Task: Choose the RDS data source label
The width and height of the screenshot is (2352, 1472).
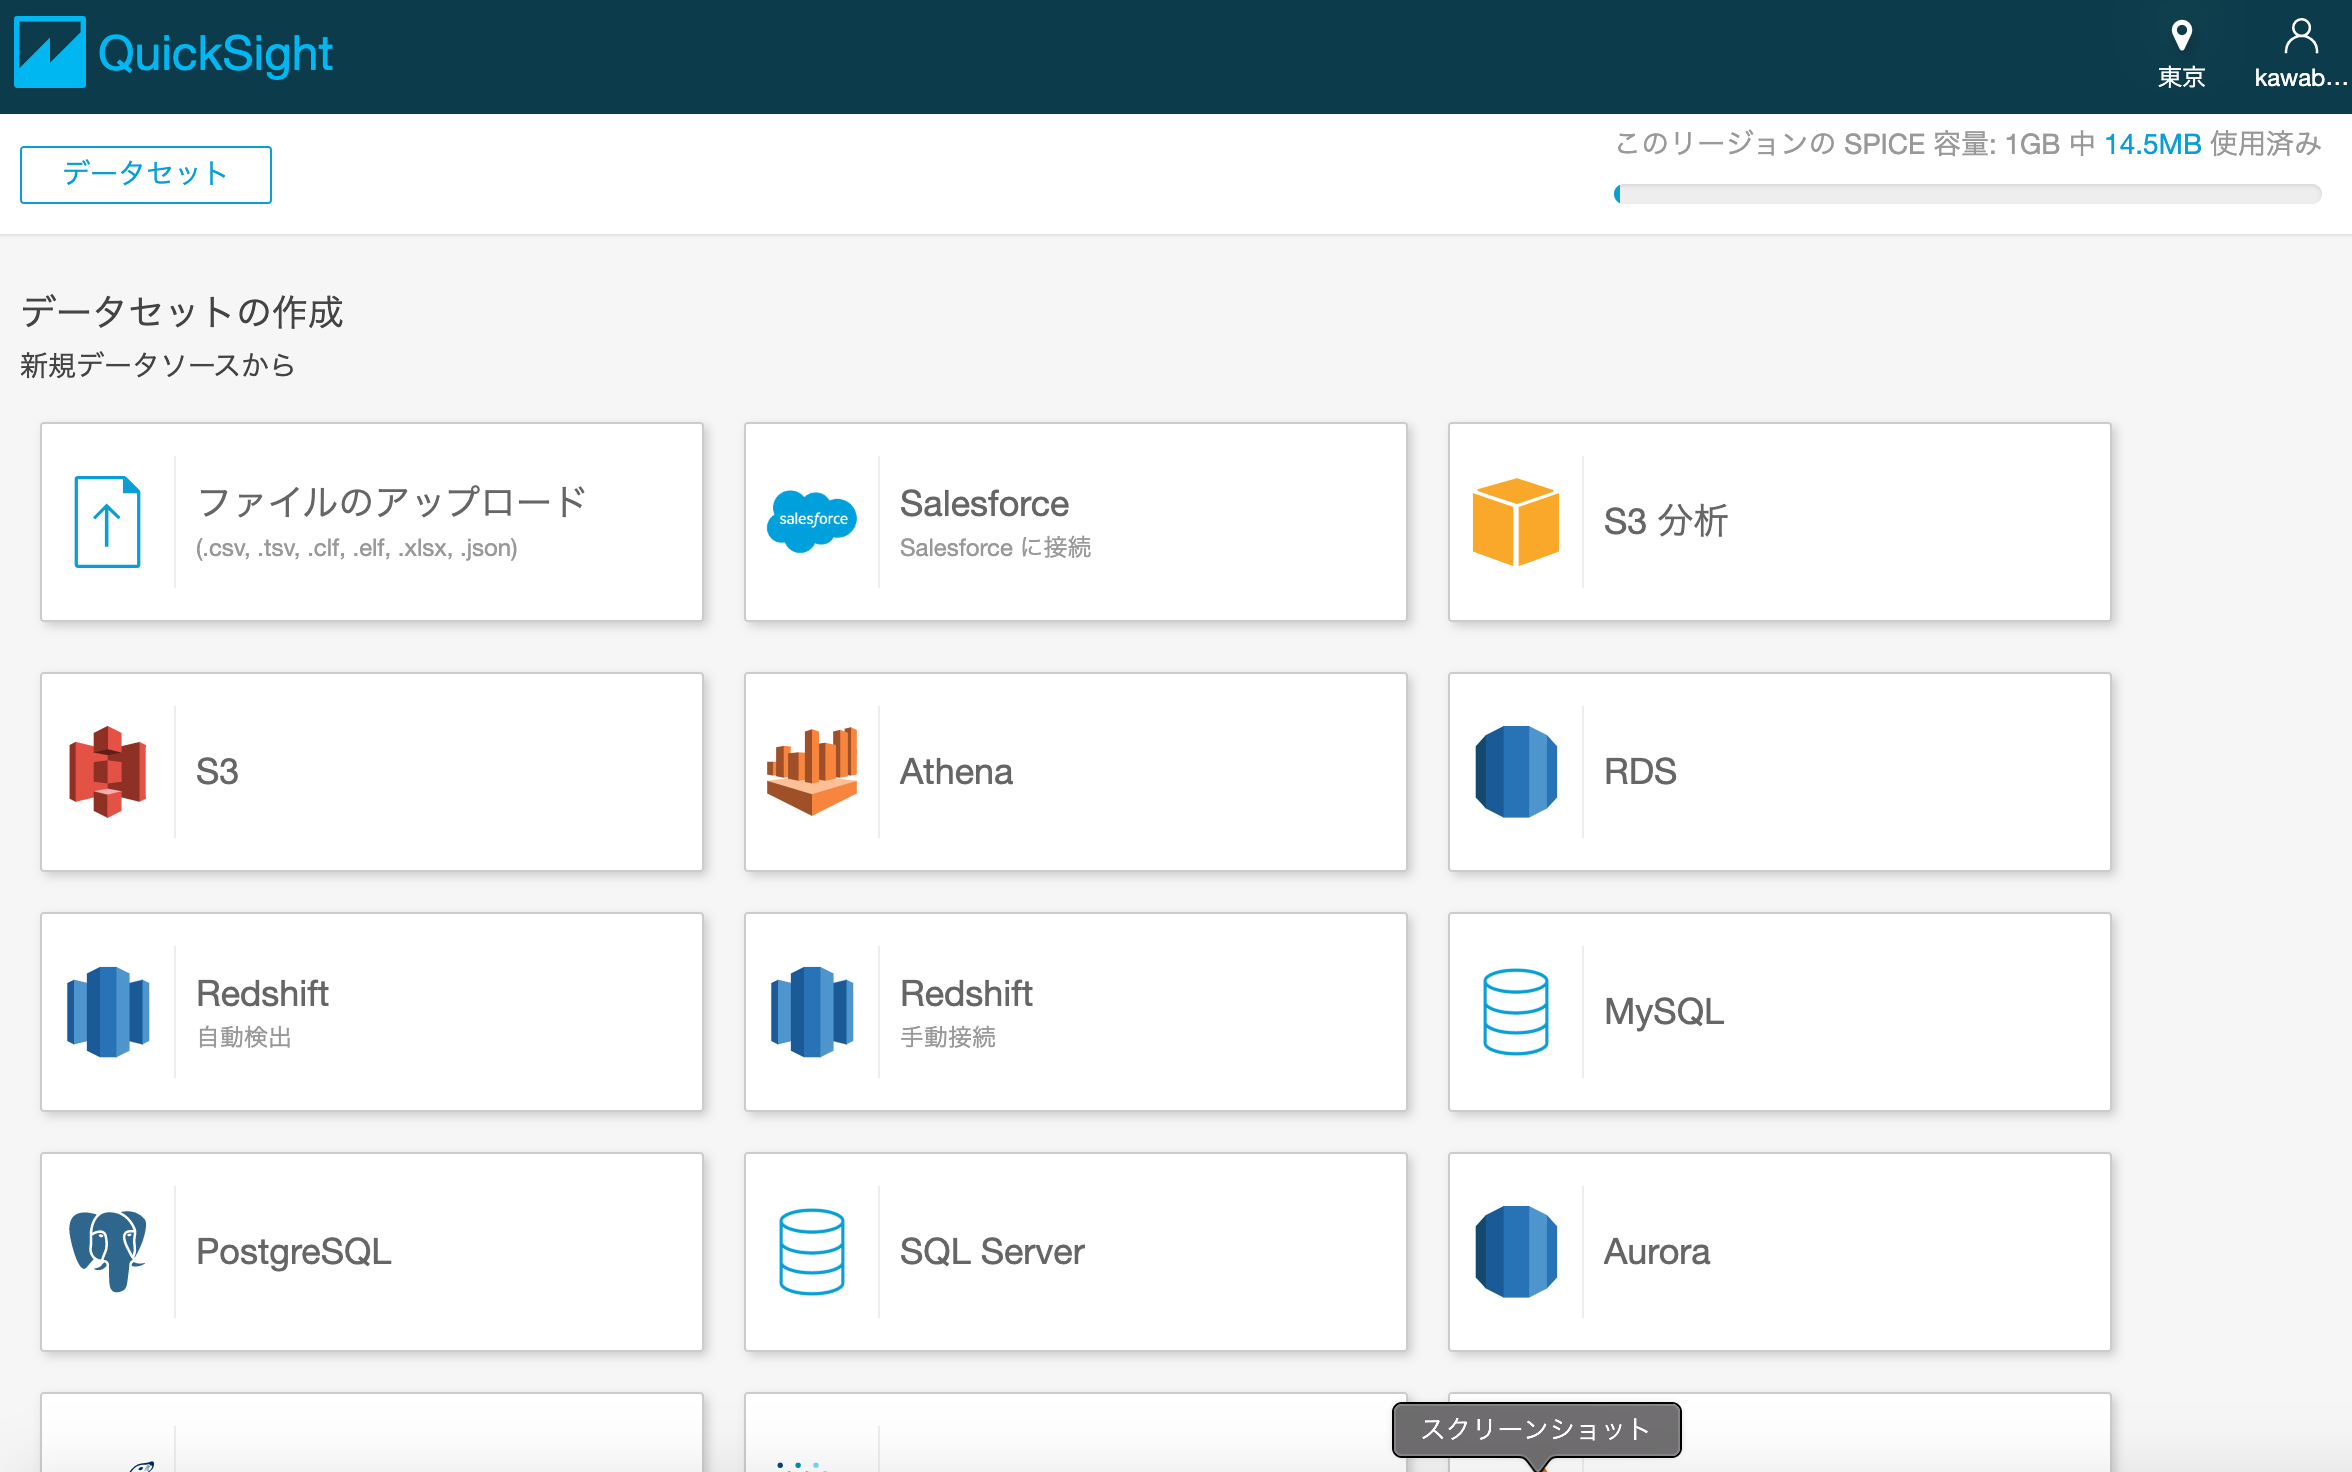Action: 1640,771
